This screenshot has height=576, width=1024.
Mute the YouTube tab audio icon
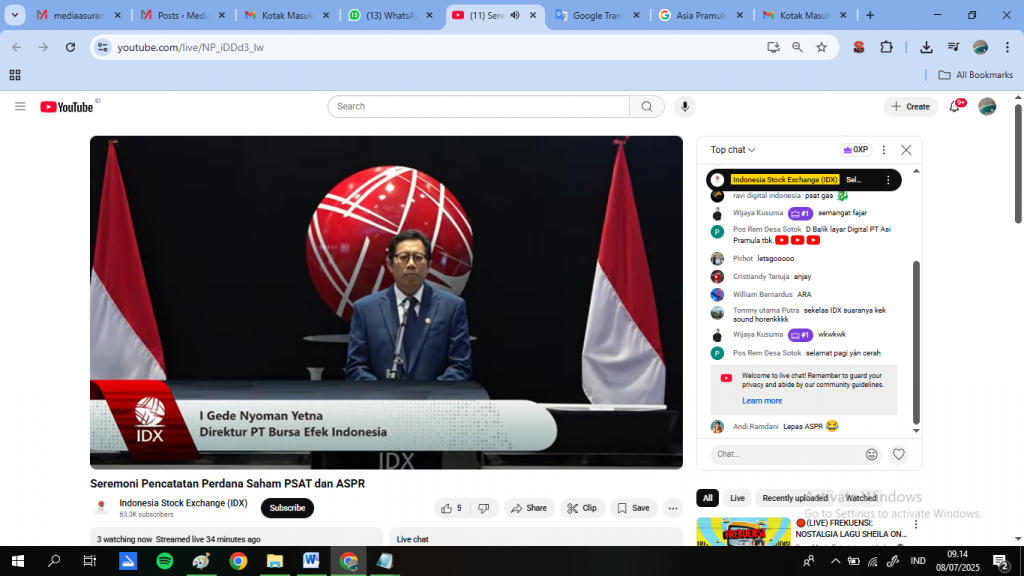pos(515,15)
